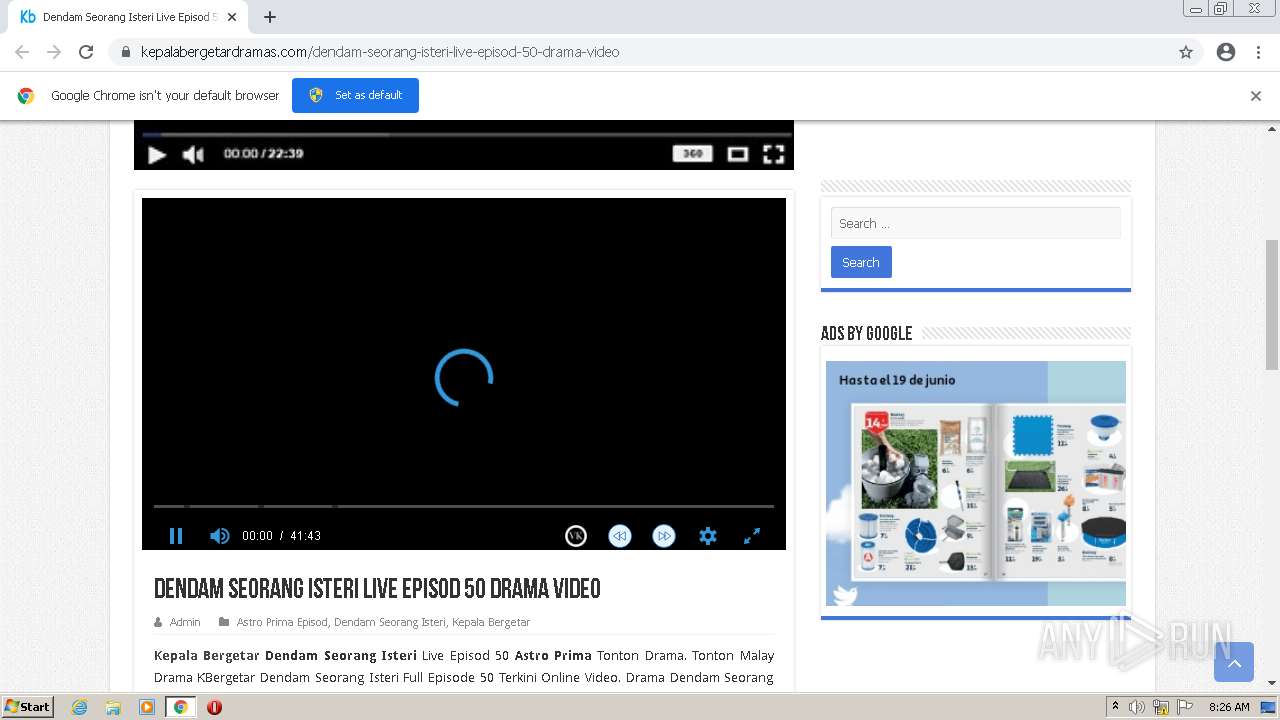Click the blue Search button
Image resolution: width=1280 pixels, height=720 pixels.
click(861, 262)
